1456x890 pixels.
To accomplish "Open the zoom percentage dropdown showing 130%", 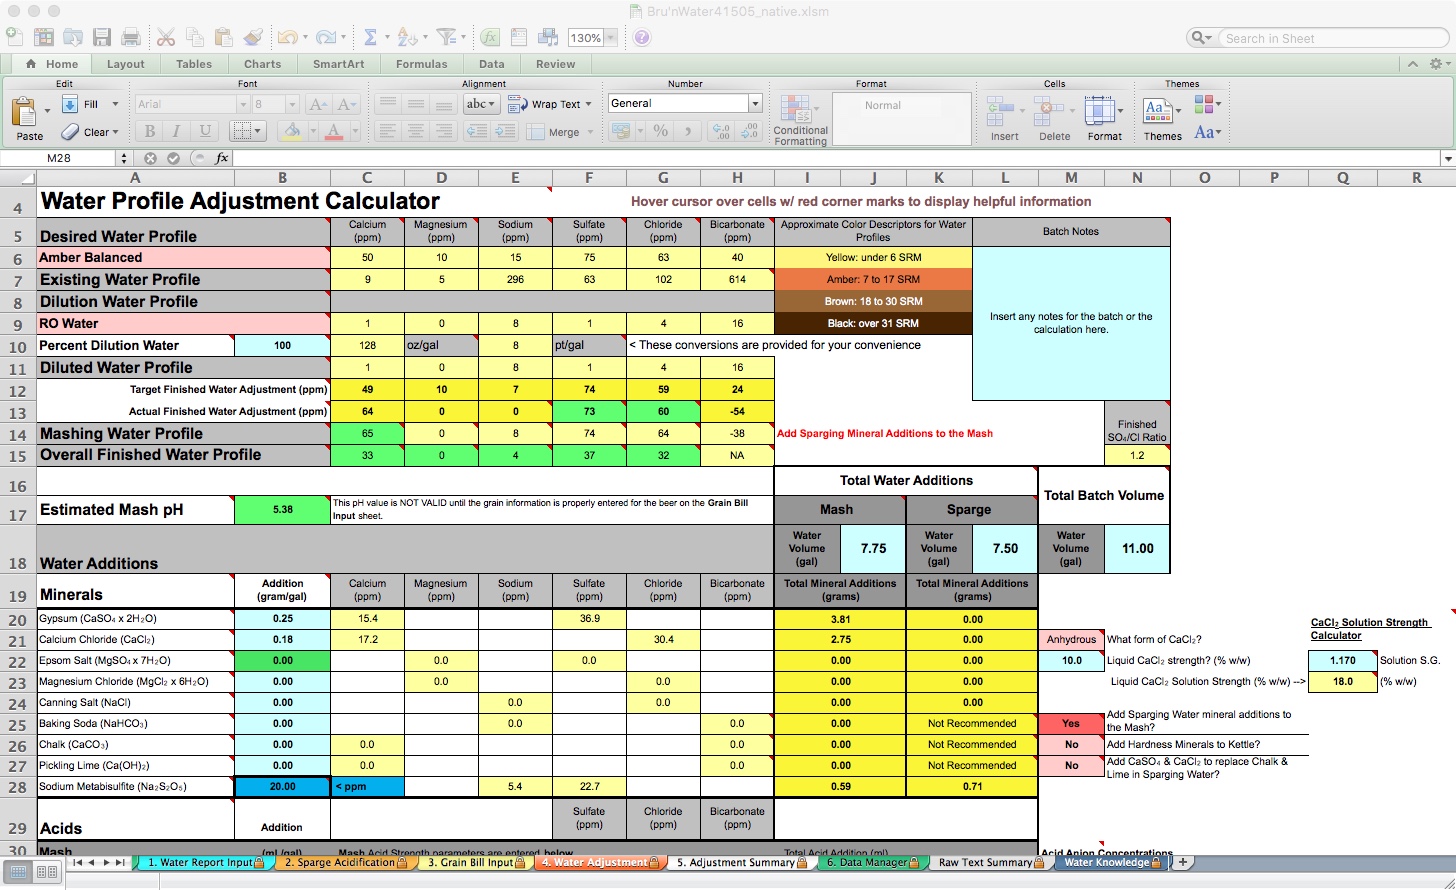I will 610,38.
